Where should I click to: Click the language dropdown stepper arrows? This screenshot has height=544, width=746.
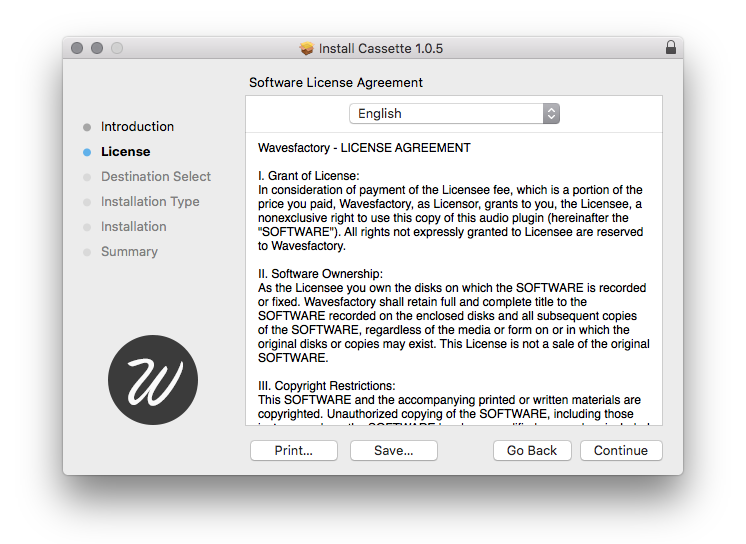(x=551, y=114)
